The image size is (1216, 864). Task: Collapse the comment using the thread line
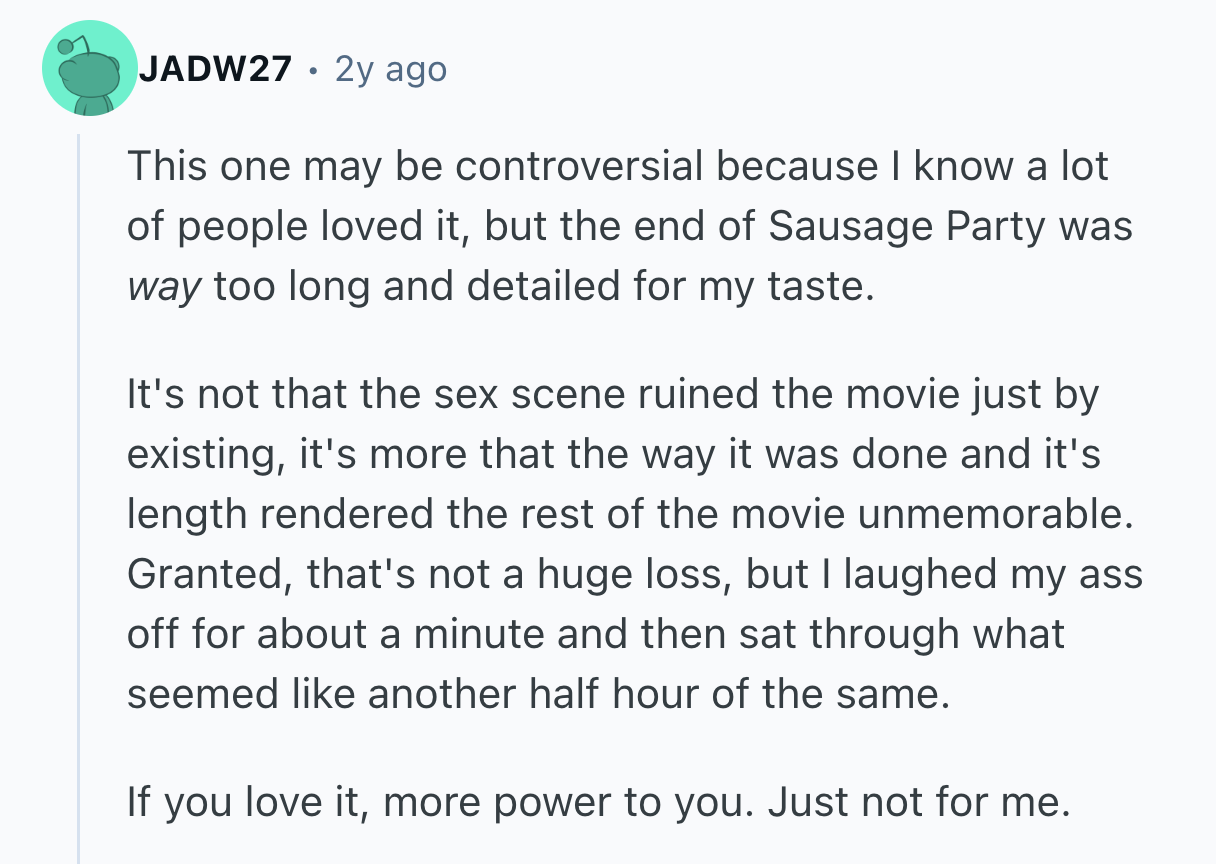pyautogui.click(x=78, y=500)
